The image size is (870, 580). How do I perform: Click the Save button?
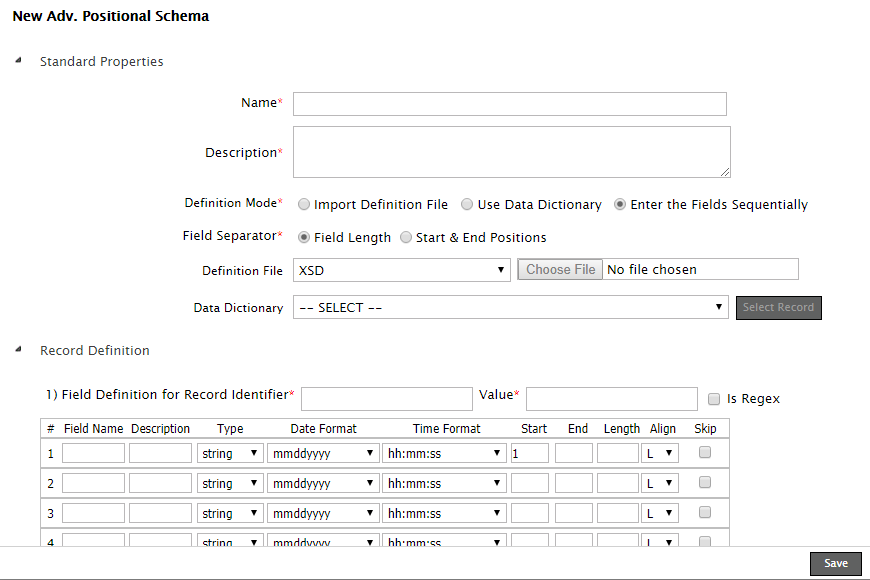pos(835,563)
